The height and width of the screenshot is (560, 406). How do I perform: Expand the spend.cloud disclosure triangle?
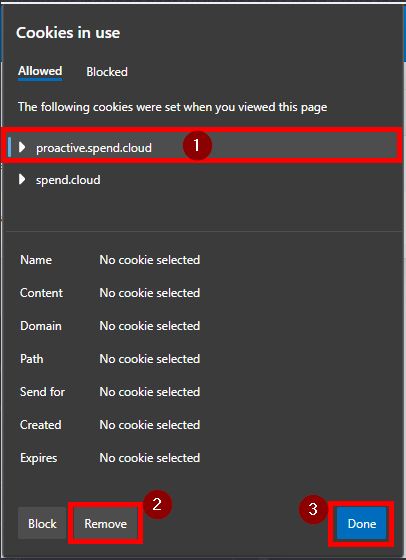pos(22,179)
